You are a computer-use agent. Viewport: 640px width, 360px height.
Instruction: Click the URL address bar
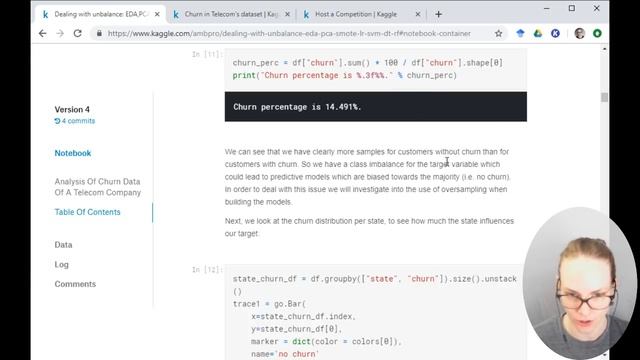point(289,33)
